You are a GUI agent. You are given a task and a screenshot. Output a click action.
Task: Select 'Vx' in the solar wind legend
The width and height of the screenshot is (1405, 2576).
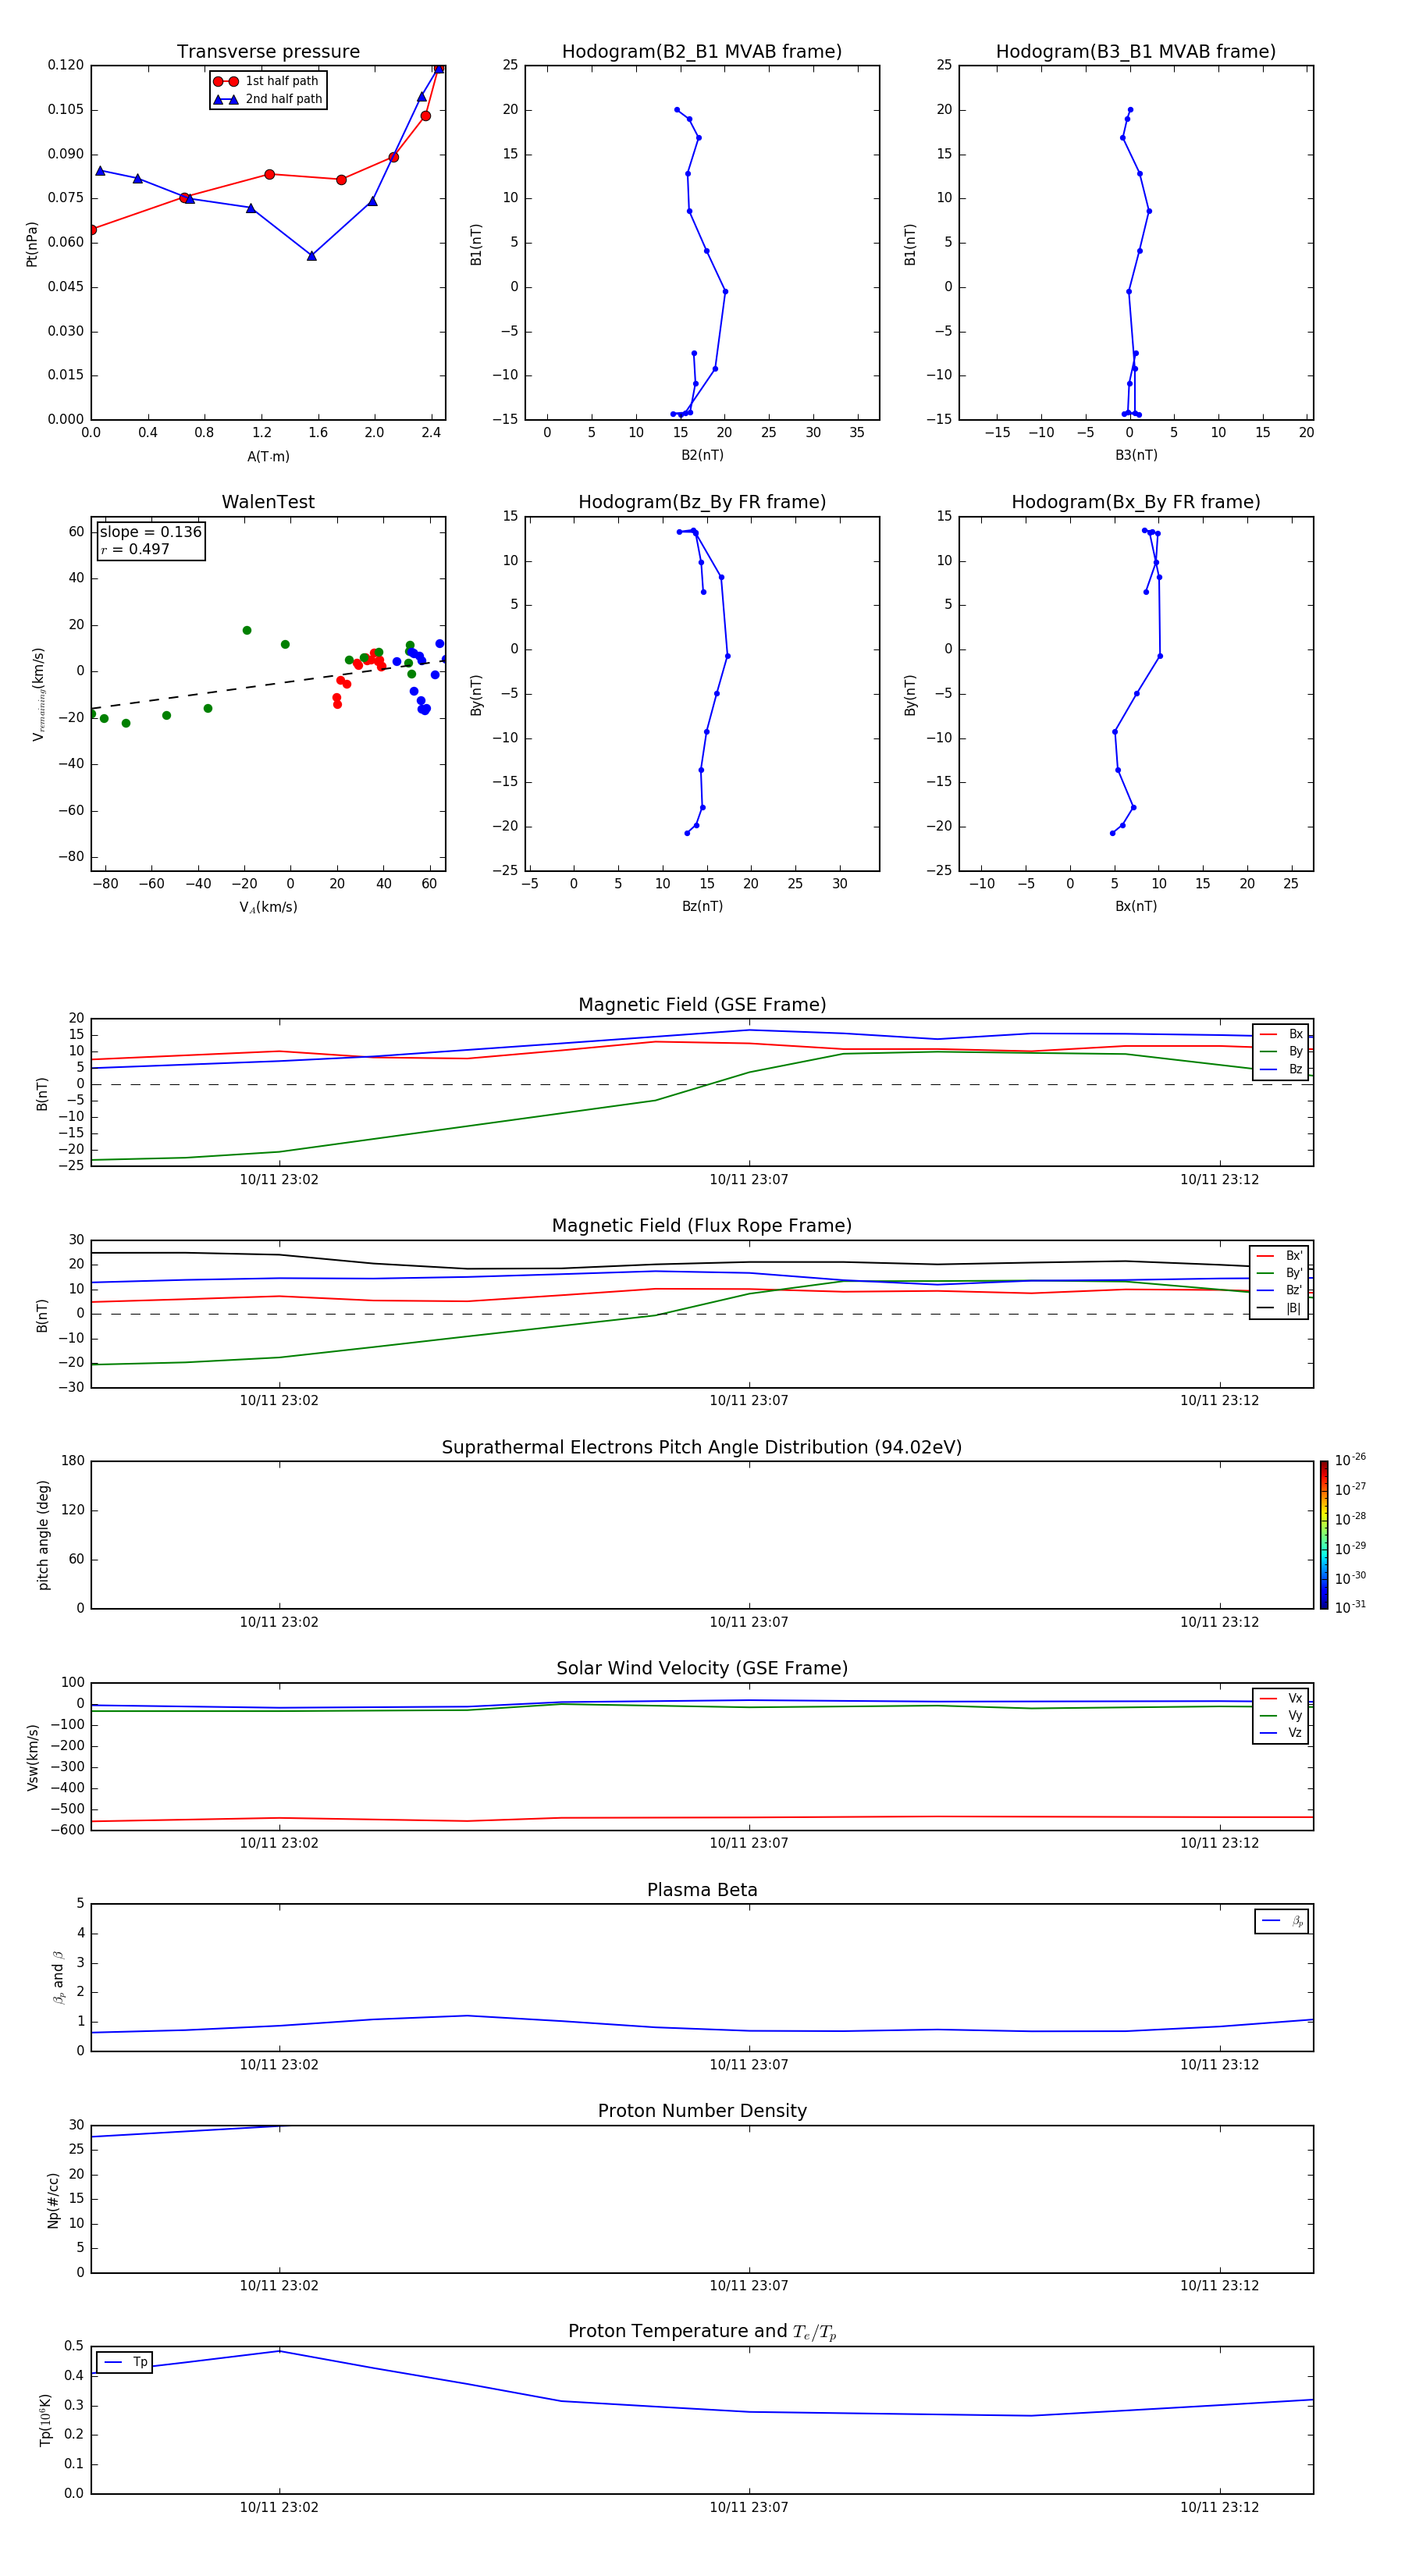coord(1281,1698)
